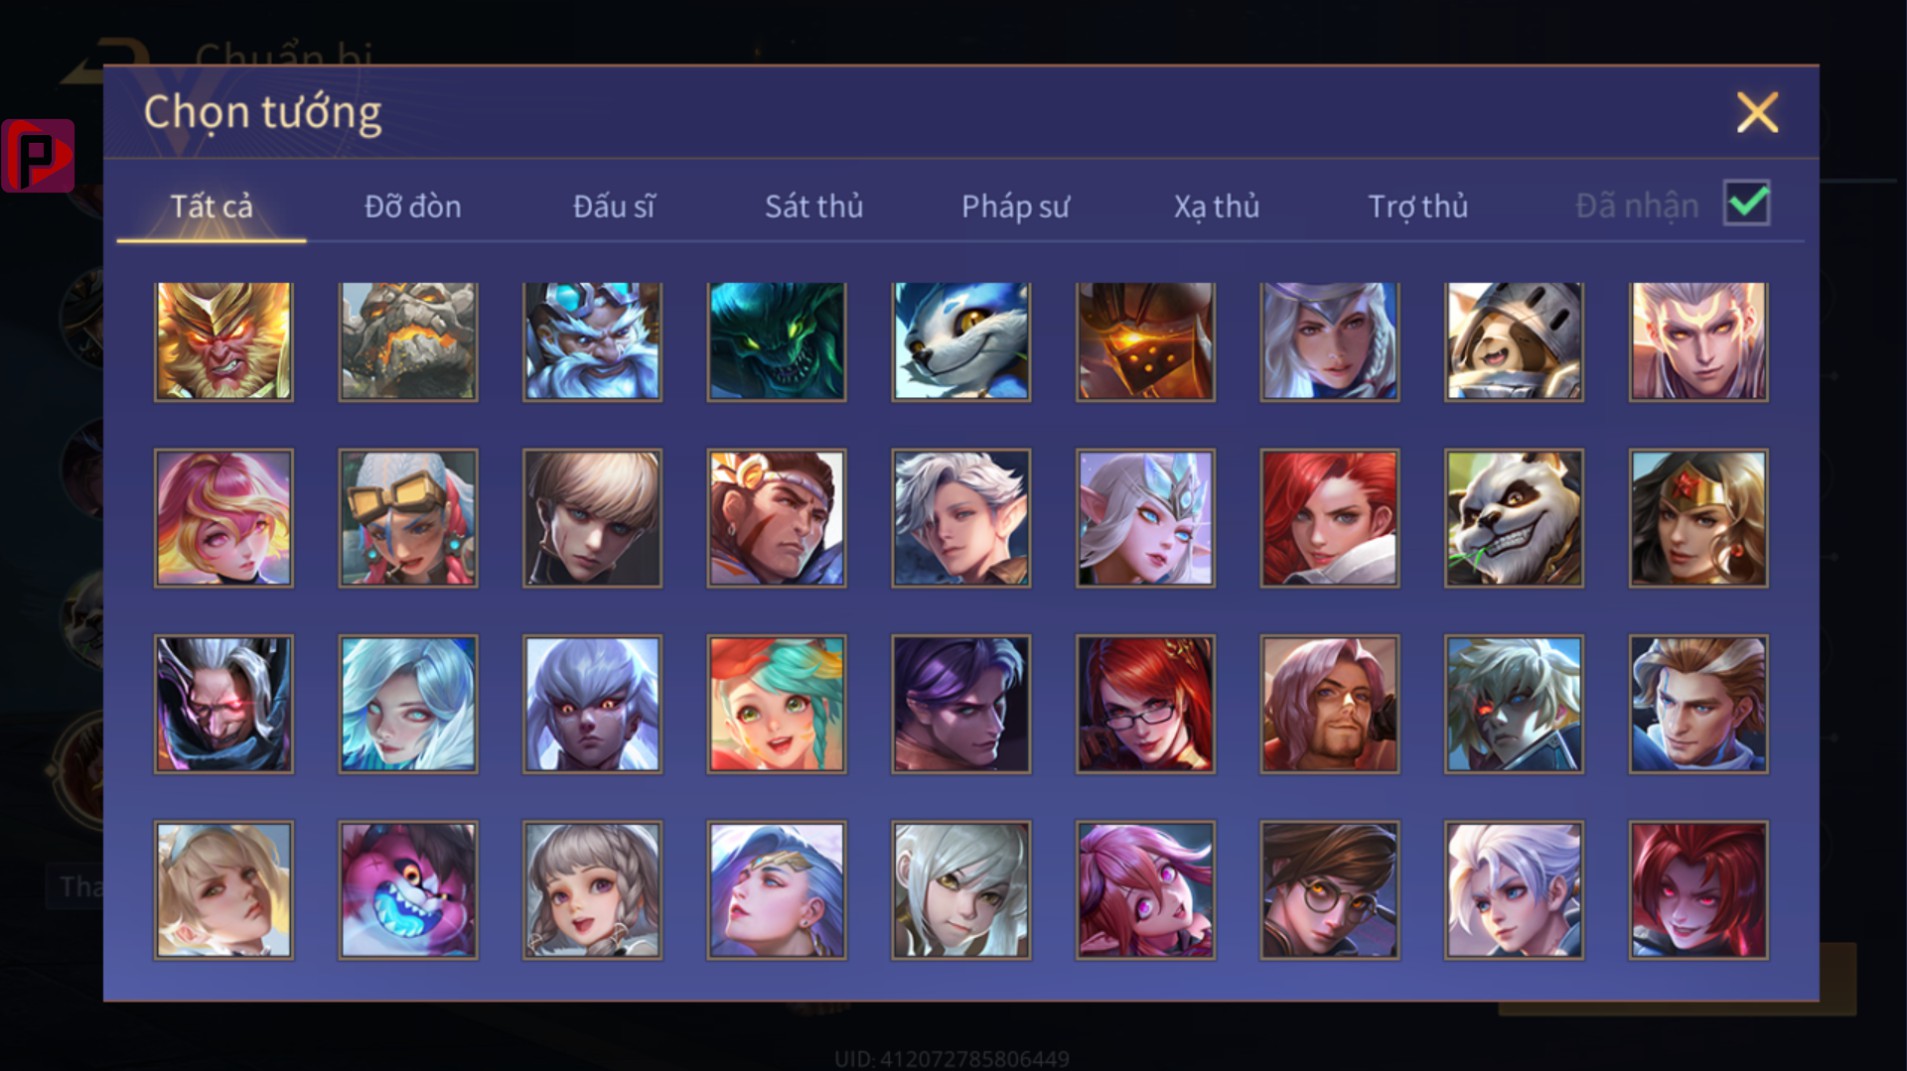Viewport: 1907px width, 1071px height.
Task: Select the golden monkey king hero portrait
Action: tap(224, 342)
